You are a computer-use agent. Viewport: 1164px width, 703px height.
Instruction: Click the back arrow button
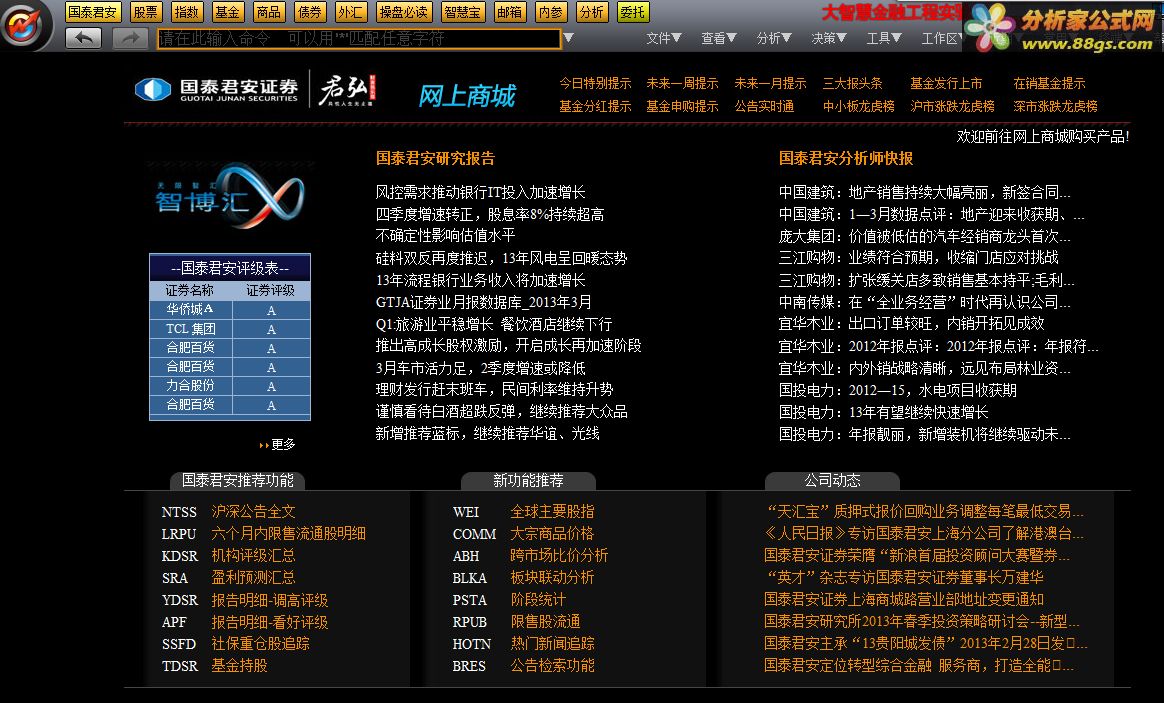tap(83, 38)
